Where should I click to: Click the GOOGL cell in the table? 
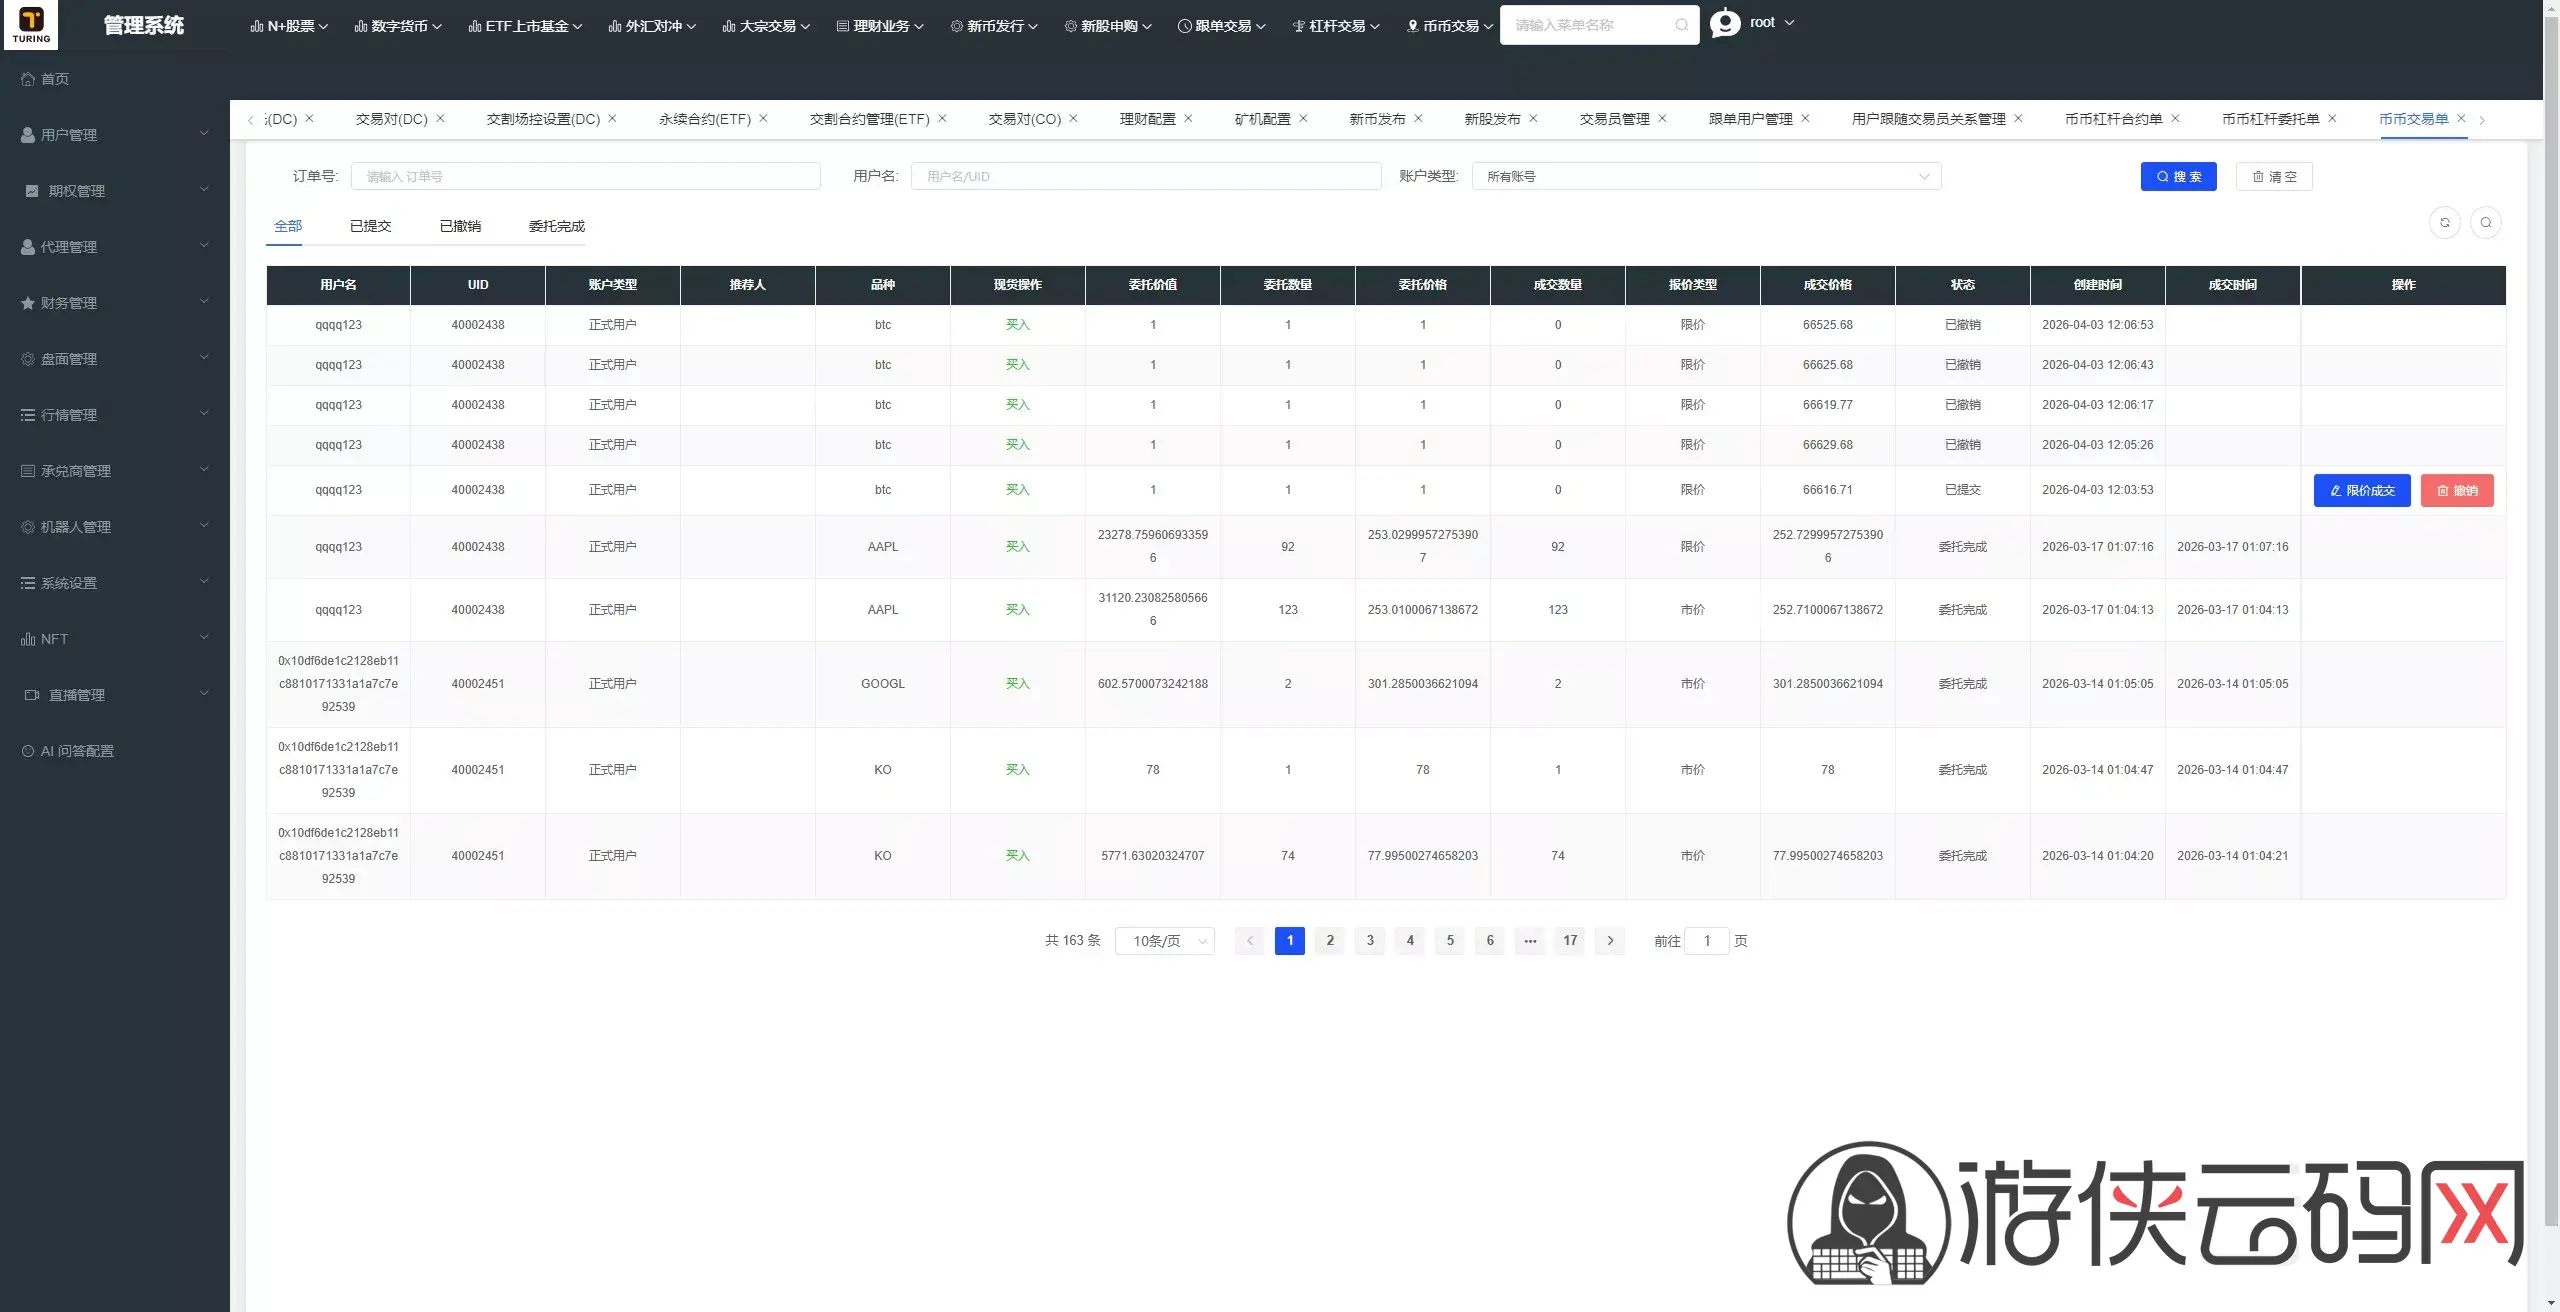883,684
